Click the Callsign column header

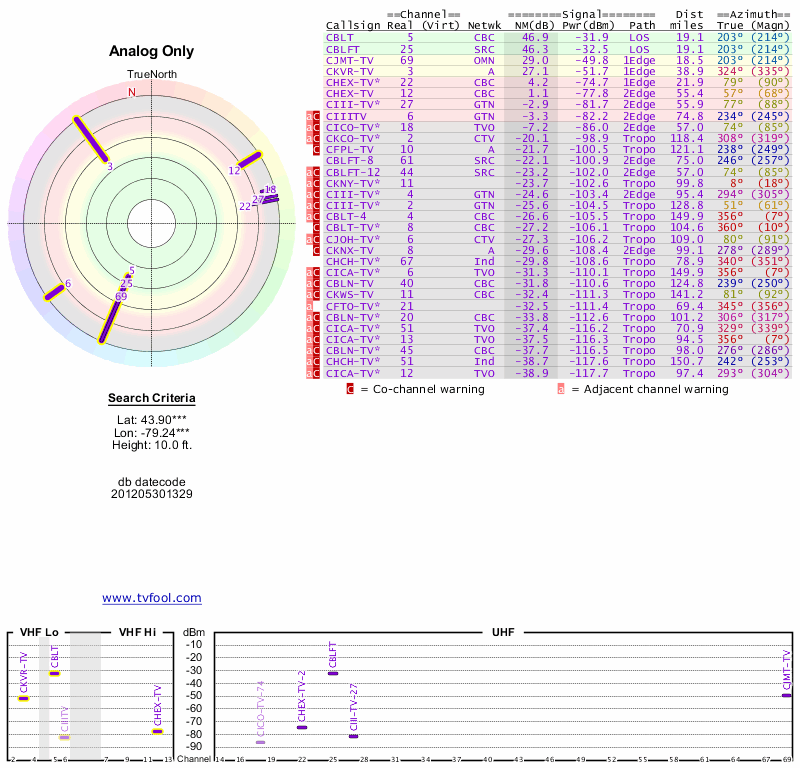pyautogui.click(x=353, y=25)
